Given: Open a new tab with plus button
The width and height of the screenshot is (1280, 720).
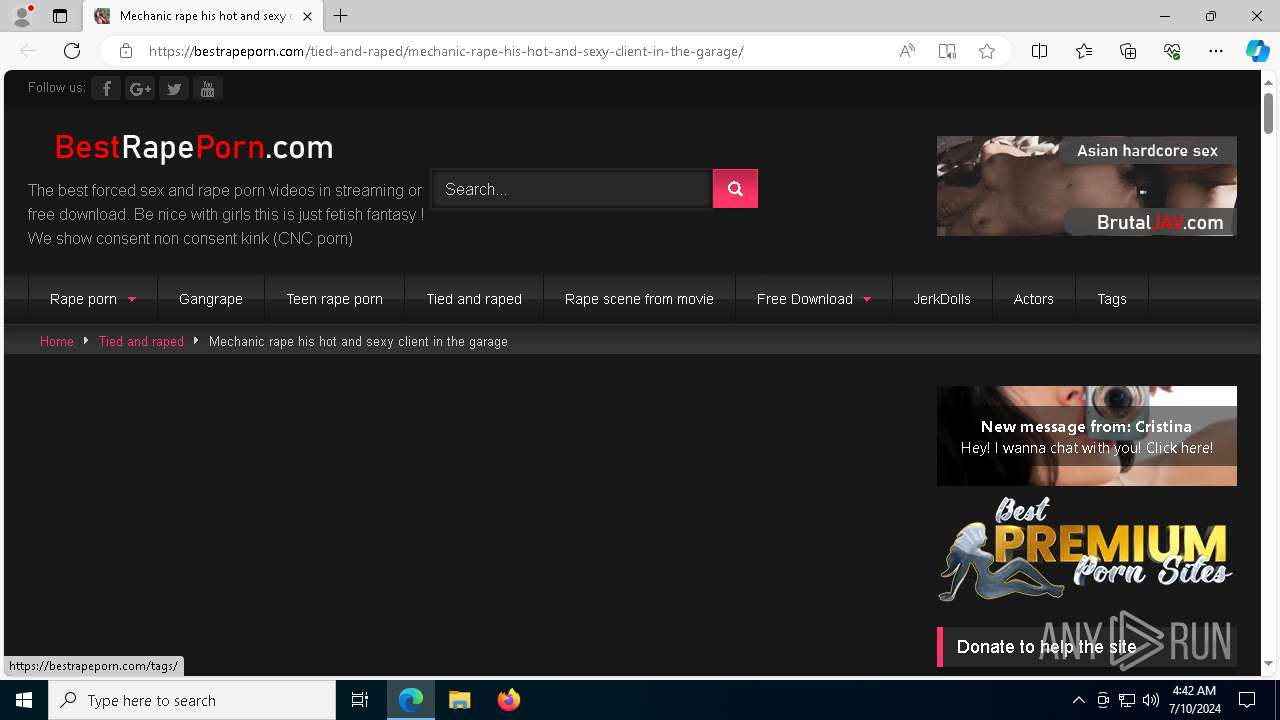Looking at the screenshot, I should 341,16.
